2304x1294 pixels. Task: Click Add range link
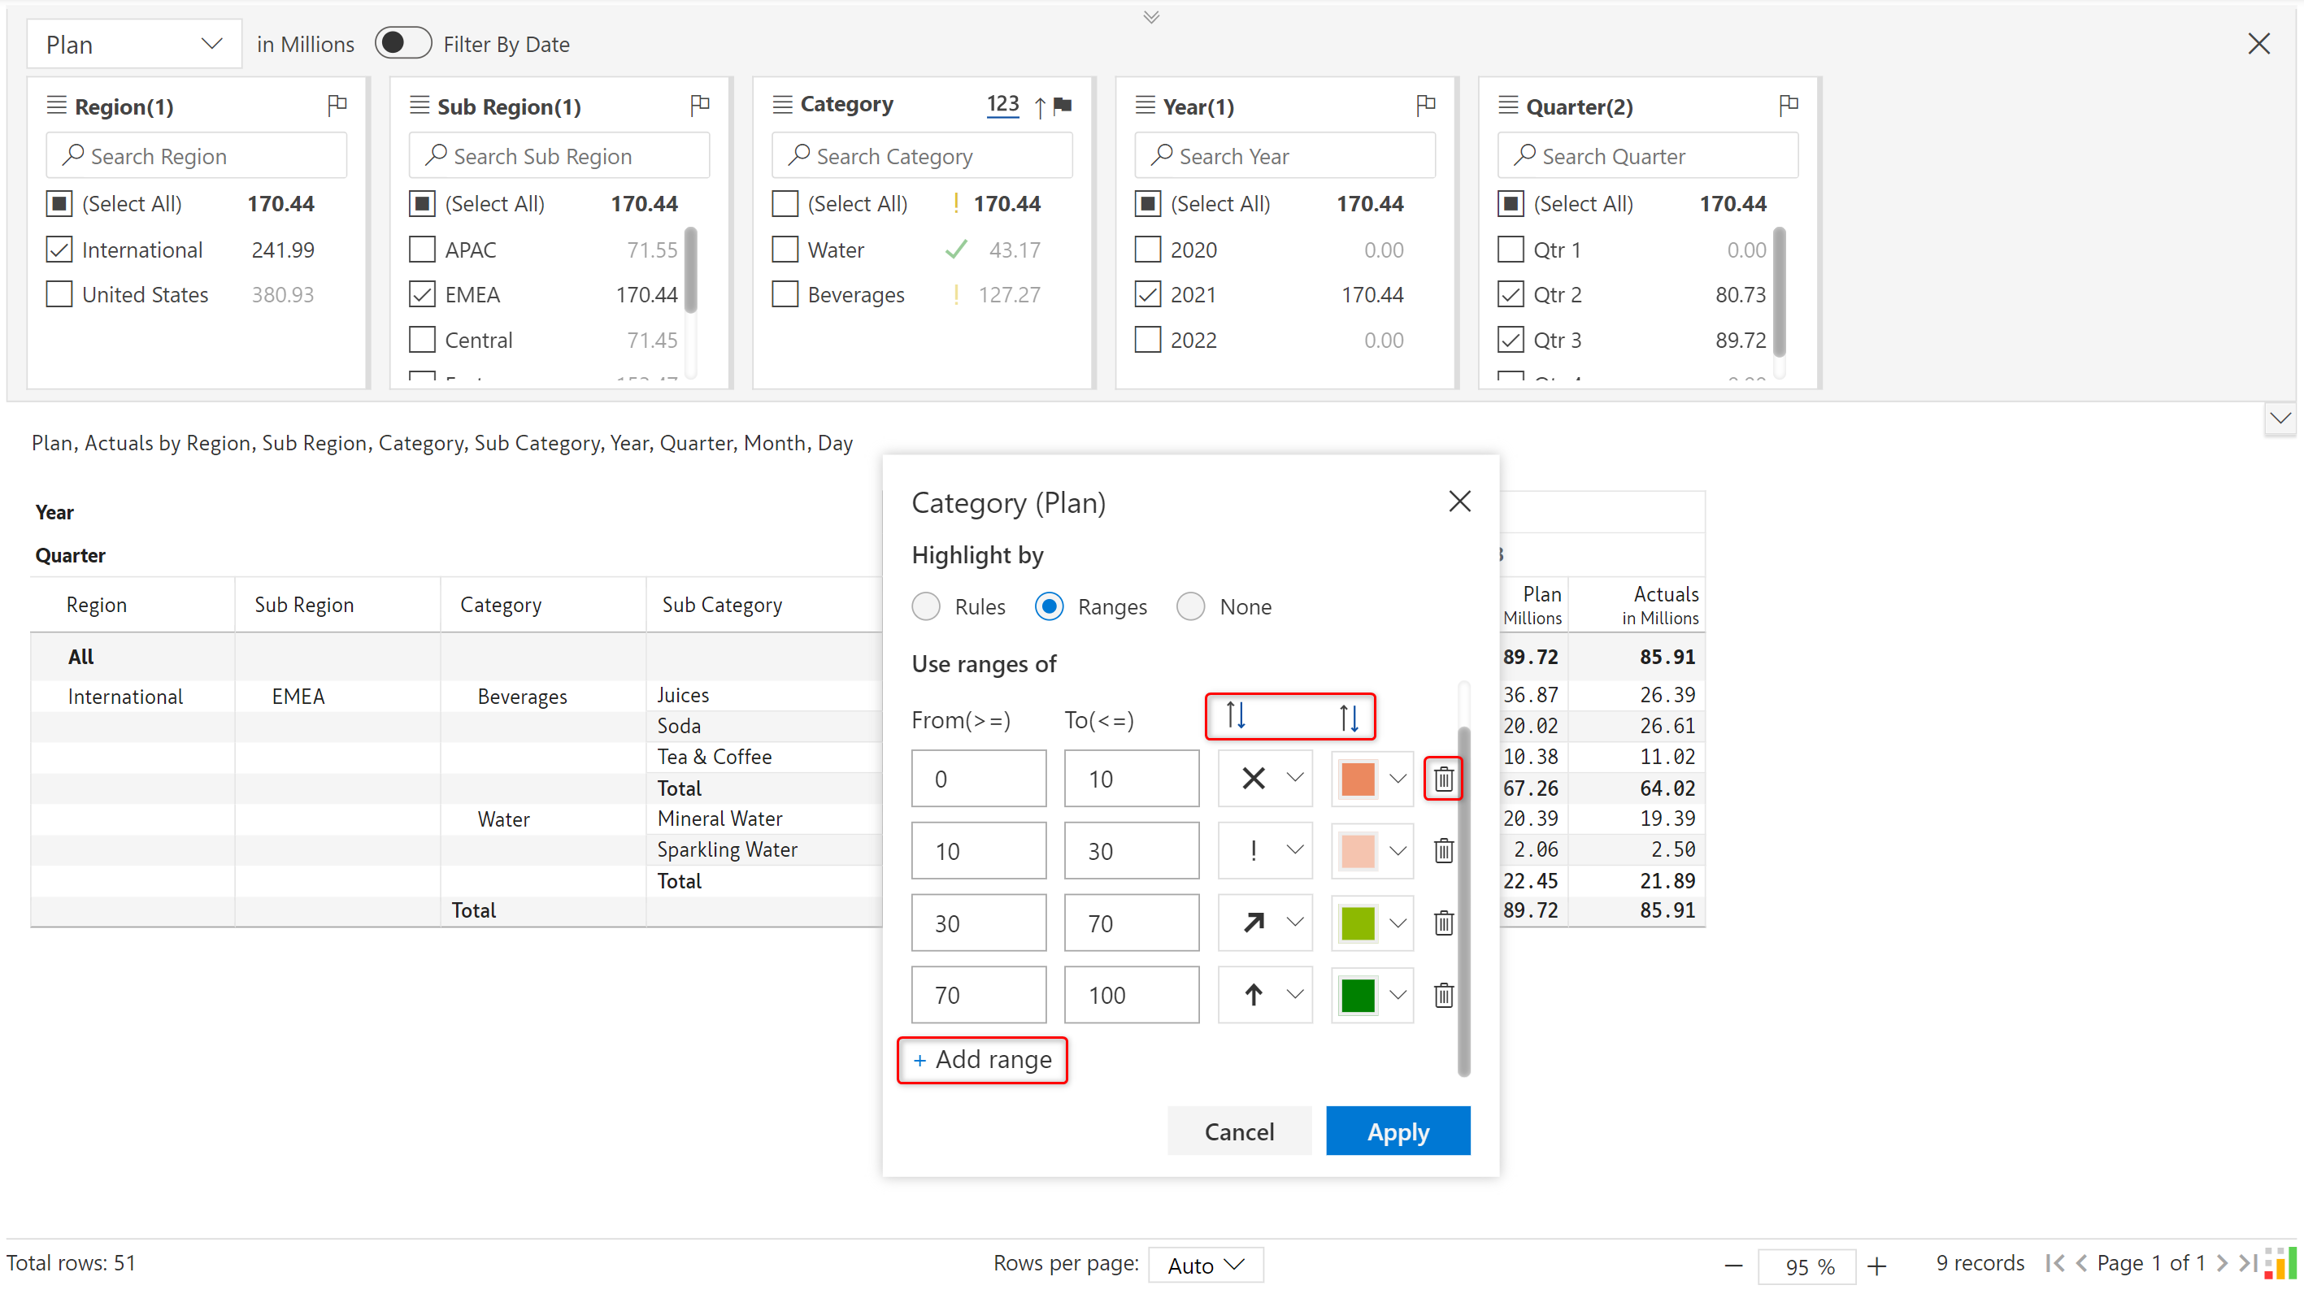[x=983, y=1059]
